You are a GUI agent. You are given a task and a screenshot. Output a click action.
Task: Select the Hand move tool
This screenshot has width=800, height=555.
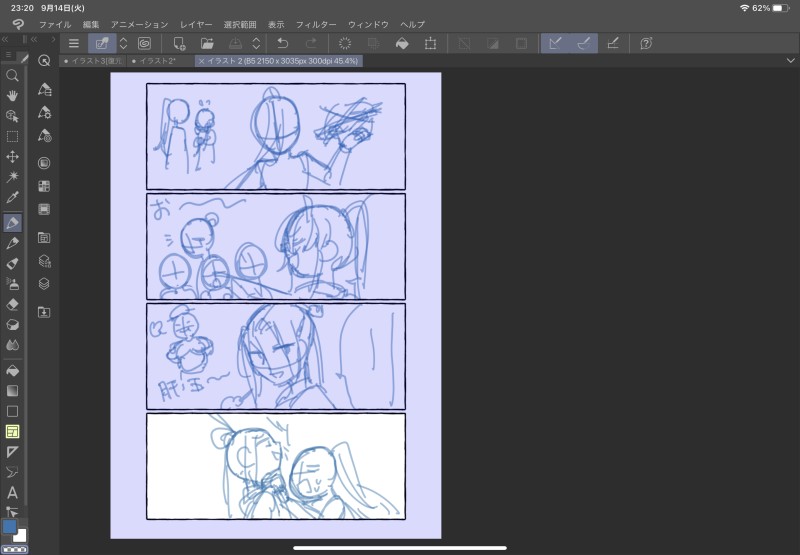pos(12,96)
